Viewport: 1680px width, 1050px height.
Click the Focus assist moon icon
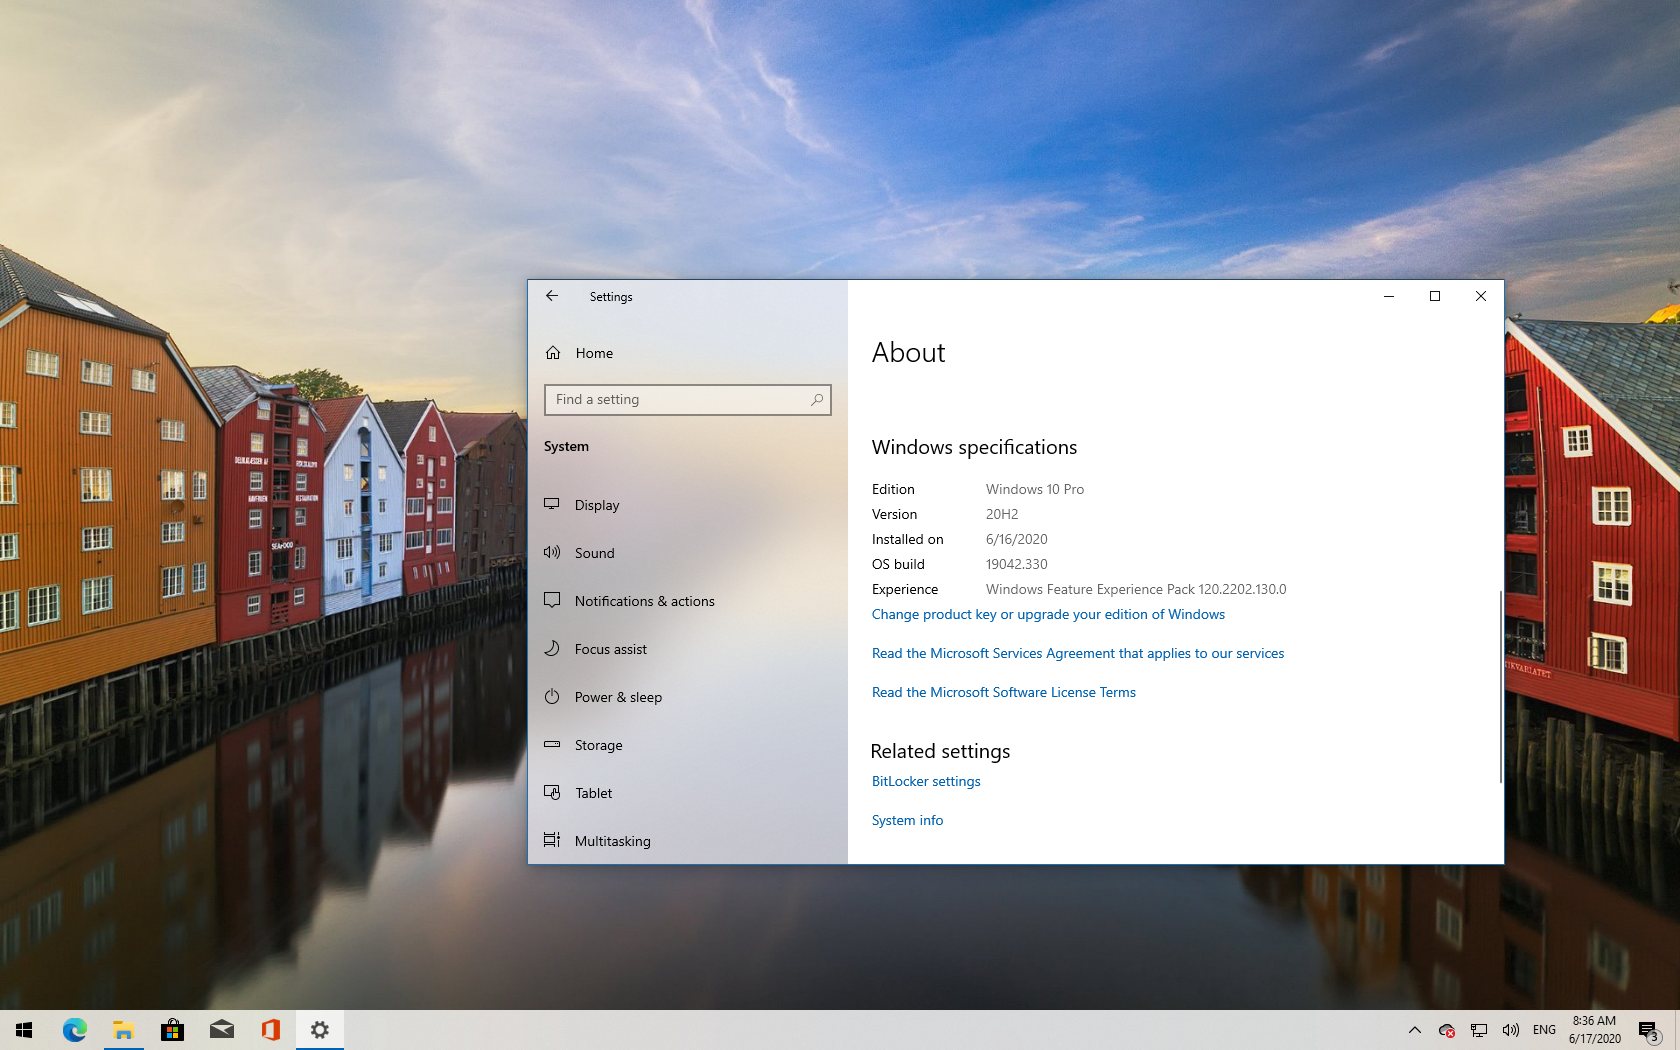[x=552, y=648]
